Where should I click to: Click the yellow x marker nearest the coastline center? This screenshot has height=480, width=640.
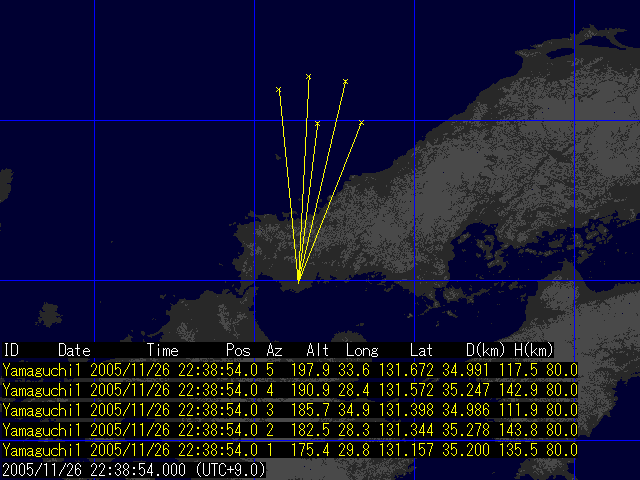pos(317,124)
